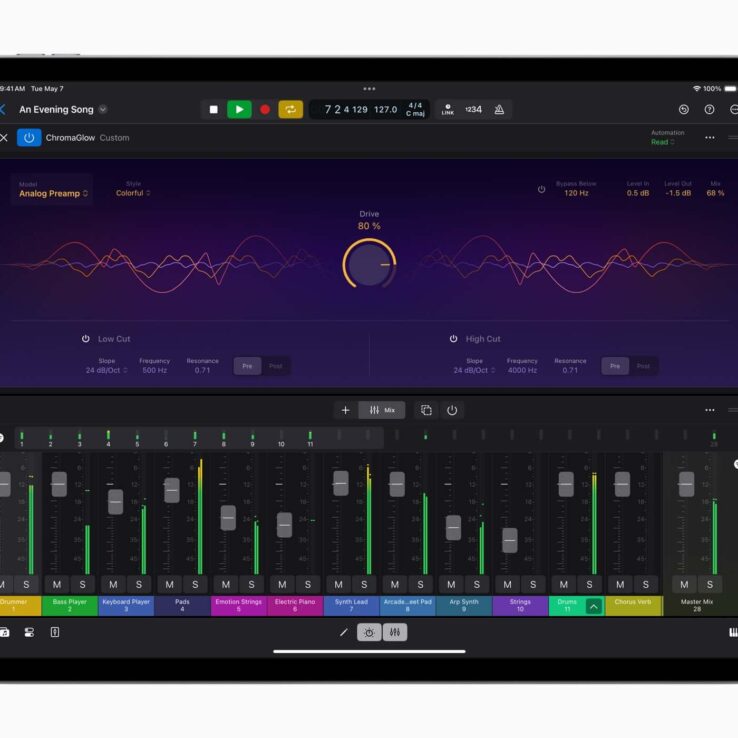Viewport: 738px width, 738px height.
Task: Toggle the LINK sync icon
Action: point(448,110)
